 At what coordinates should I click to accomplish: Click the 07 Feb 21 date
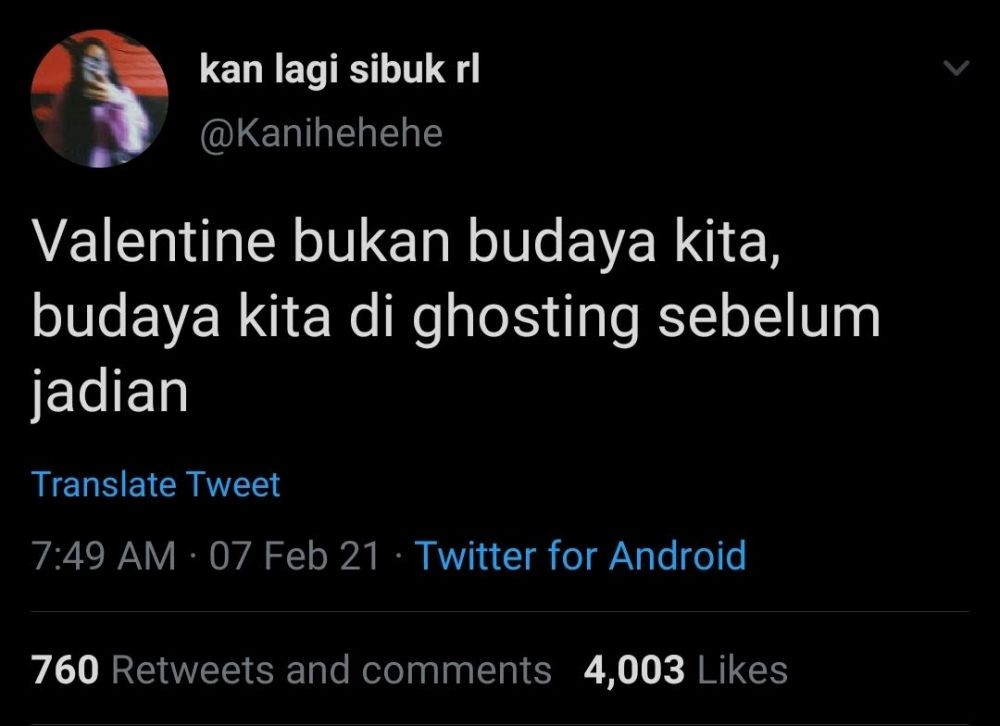(x=276, y=556)
